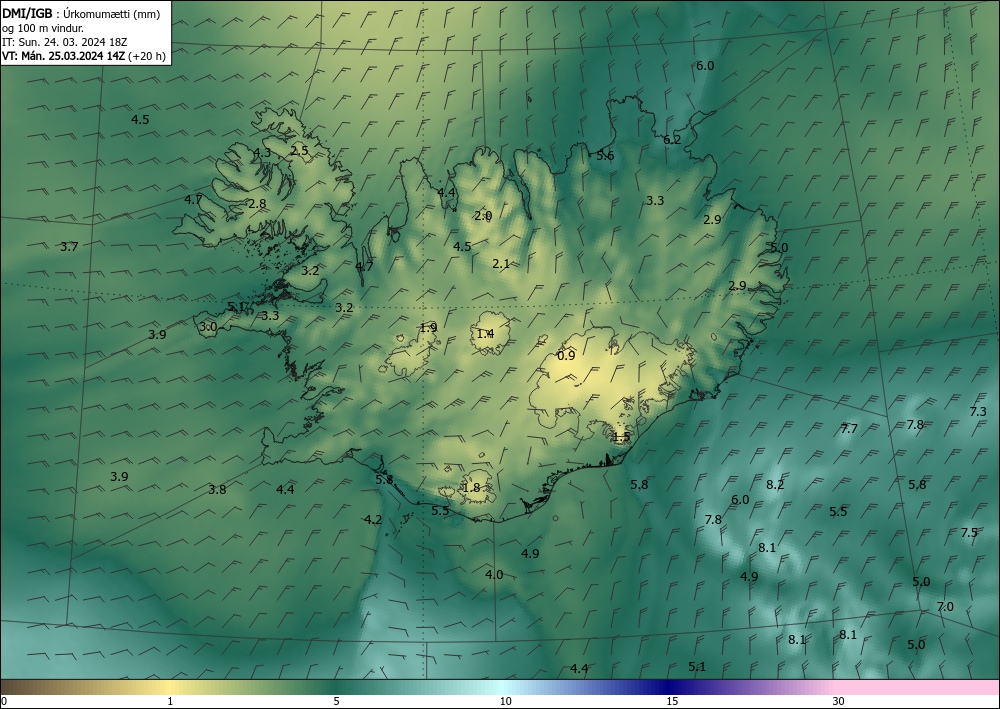Click the 1.5 value on the southeast coast
Viewport: 1000px width, 709px height.
[621, 437]
